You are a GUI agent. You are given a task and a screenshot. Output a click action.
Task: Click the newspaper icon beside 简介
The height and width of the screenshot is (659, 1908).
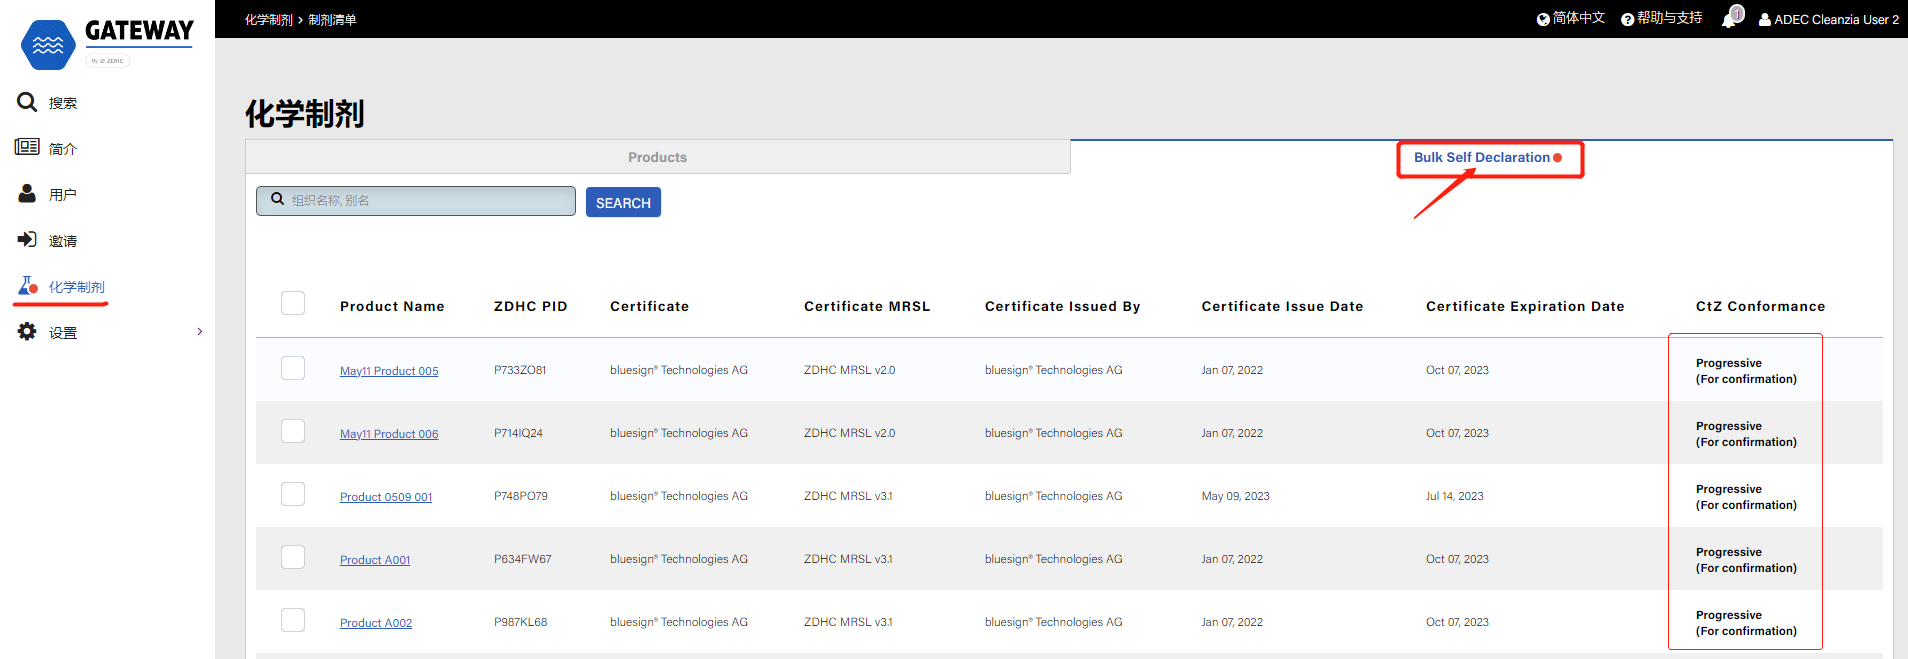[x=27, y=147]
